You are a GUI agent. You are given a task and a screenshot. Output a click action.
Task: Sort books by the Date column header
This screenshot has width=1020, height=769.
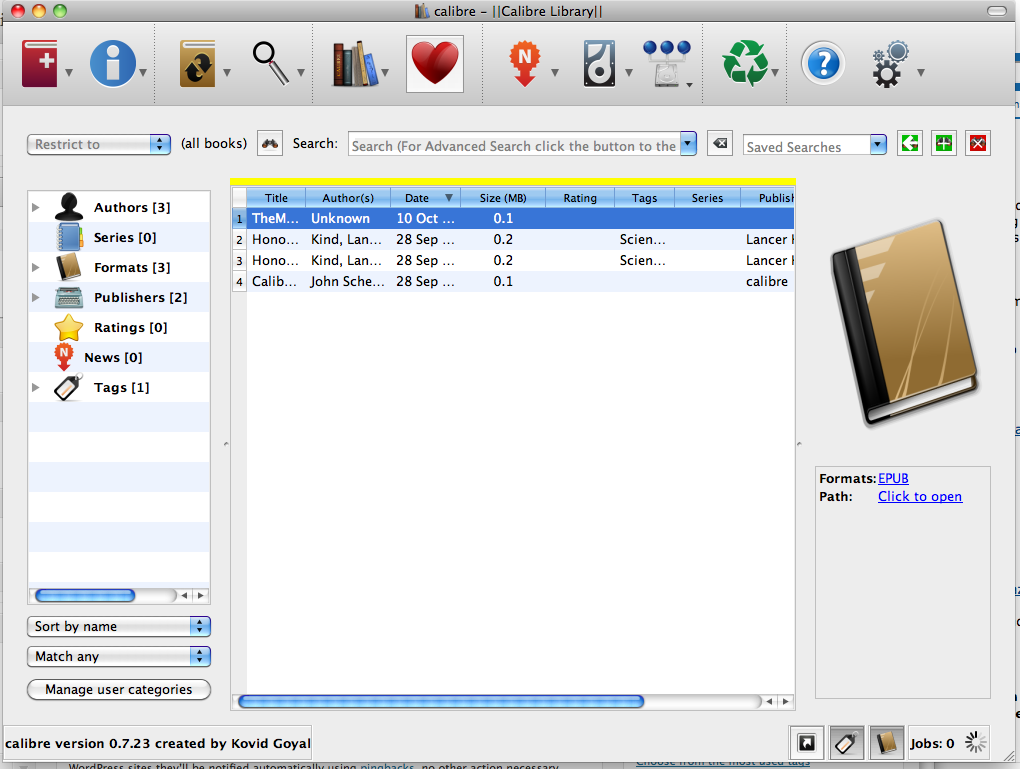tap(425, 198)
